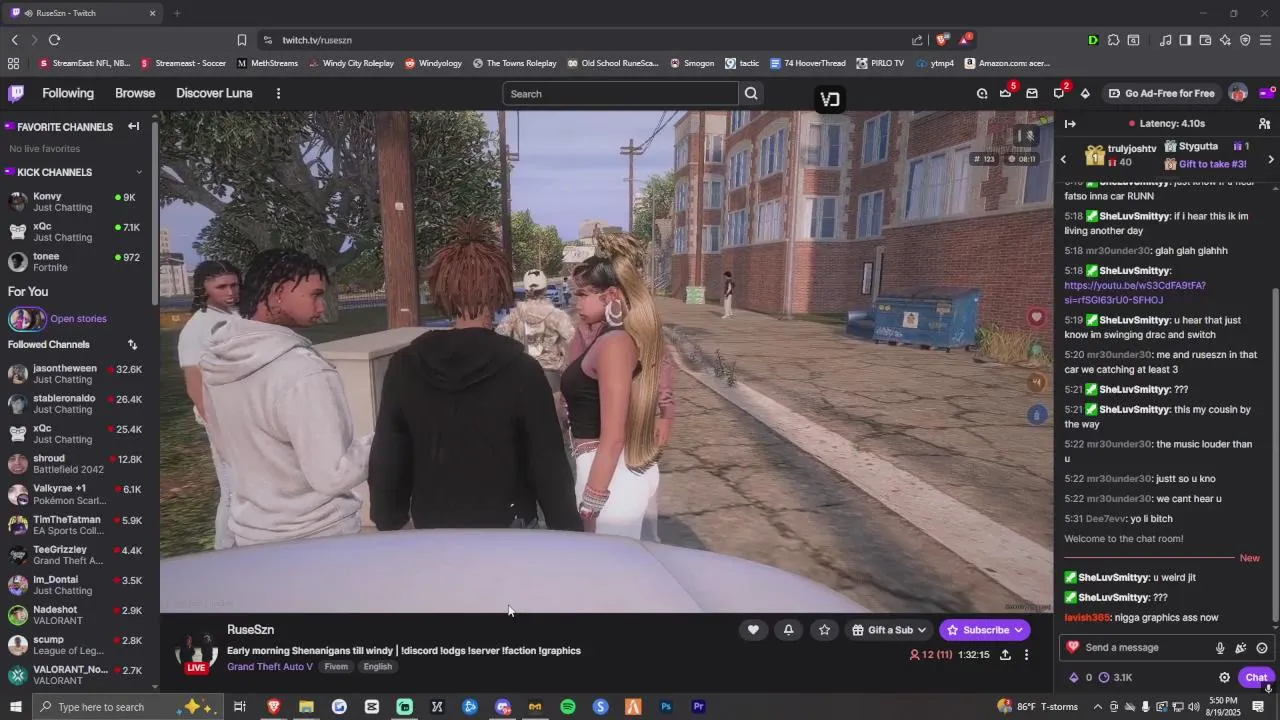Open chat settings gear
Image resolution: width=1280 pixels, height=720 pixels.
(1224, 677)
